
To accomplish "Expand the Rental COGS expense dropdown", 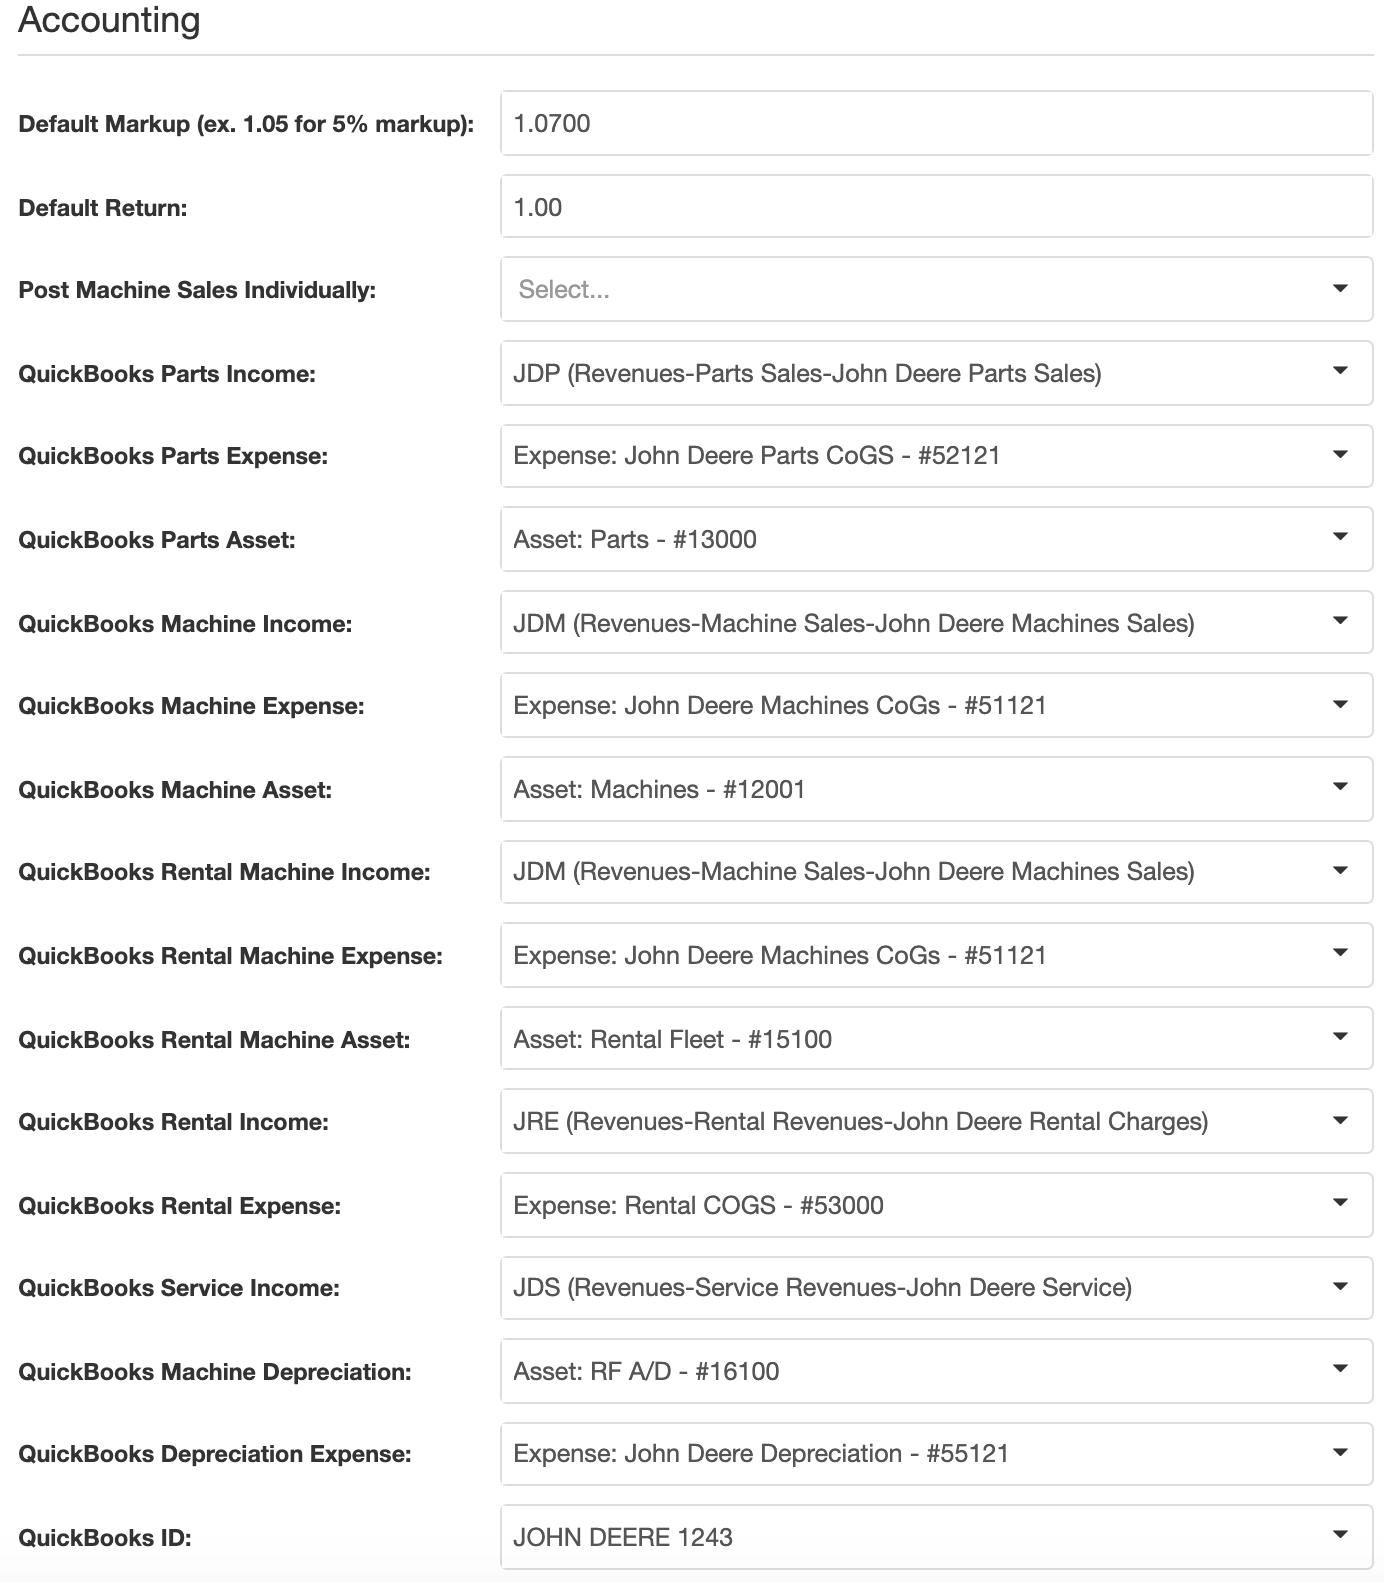I will 936,1205.
